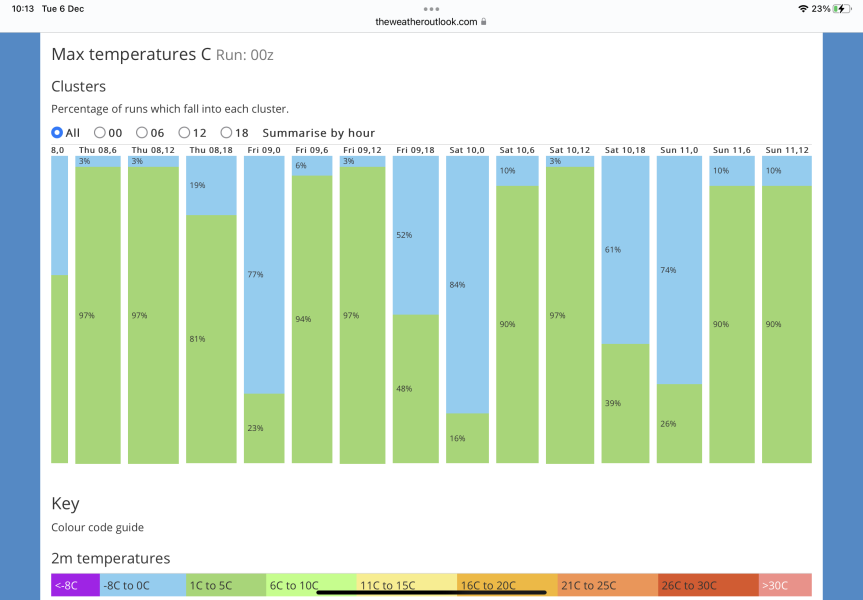Select the 06 hour radio button
This screenshot has height=600, width=863.
[142, 132]
